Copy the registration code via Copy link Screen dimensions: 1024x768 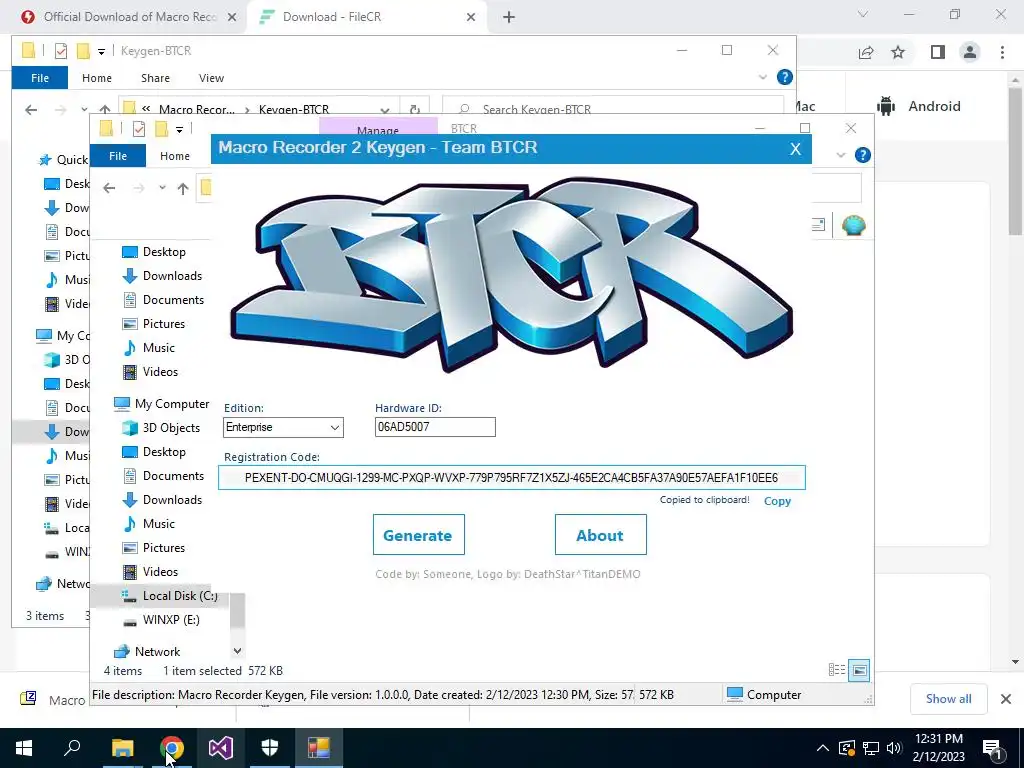[777, 501]
